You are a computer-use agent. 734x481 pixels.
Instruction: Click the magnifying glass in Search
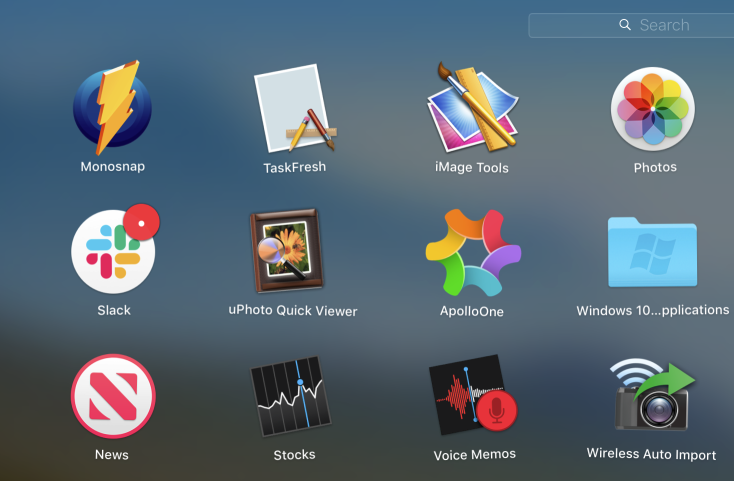click(x=625, y=25)
